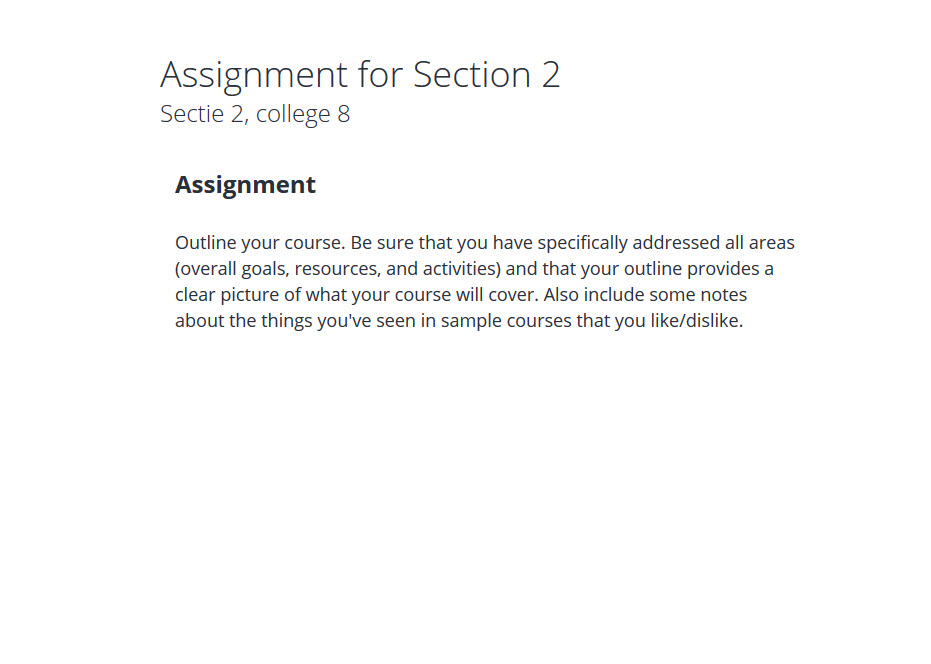The width and height of the screenshot is (931, 664).
Task: Click the word 'notes' ending the third line
Action: [x=723, y=295]
